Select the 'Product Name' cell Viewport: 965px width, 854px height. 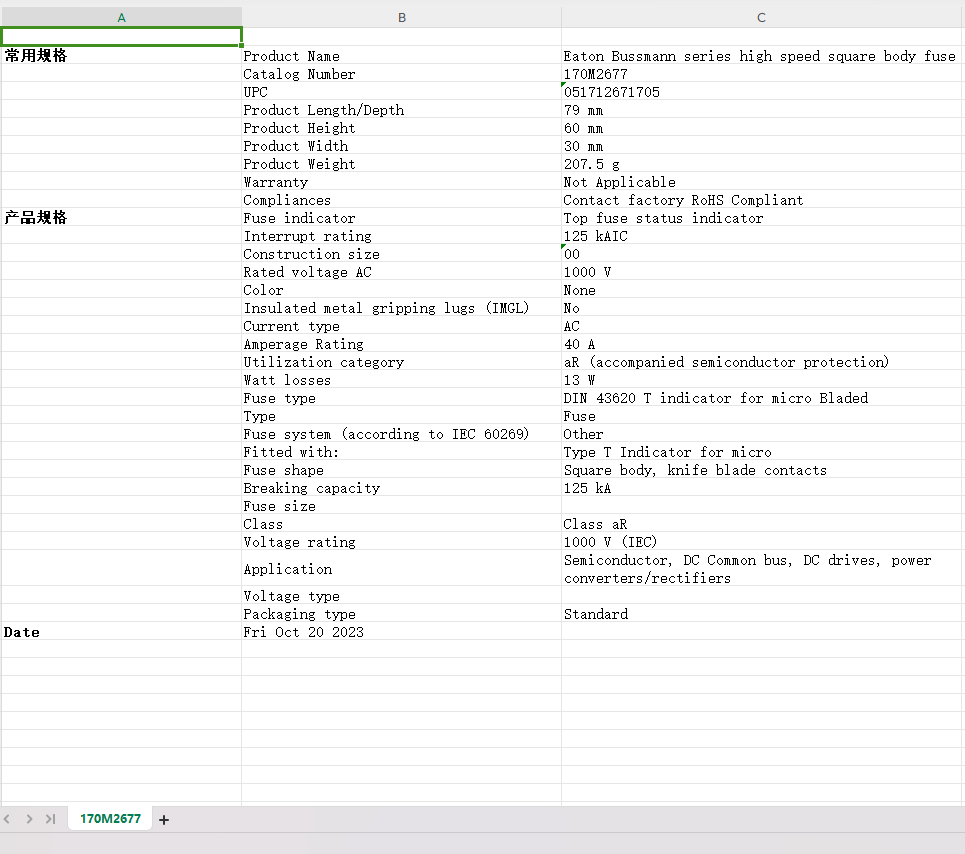pyautogui.click(x=401, y=56)
